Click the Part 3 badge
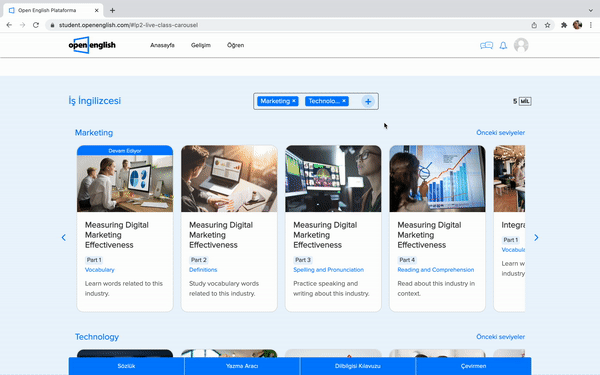600x375 pixels. pos(303,260)
